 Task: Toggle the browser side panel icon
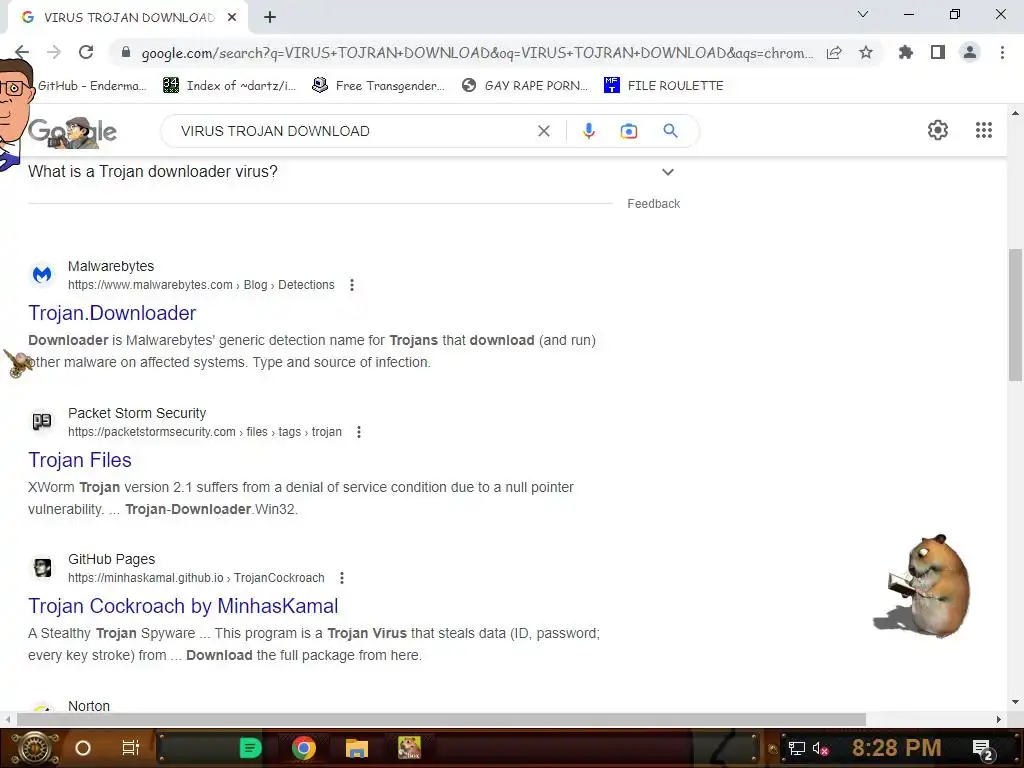click(x=938, y=52)
